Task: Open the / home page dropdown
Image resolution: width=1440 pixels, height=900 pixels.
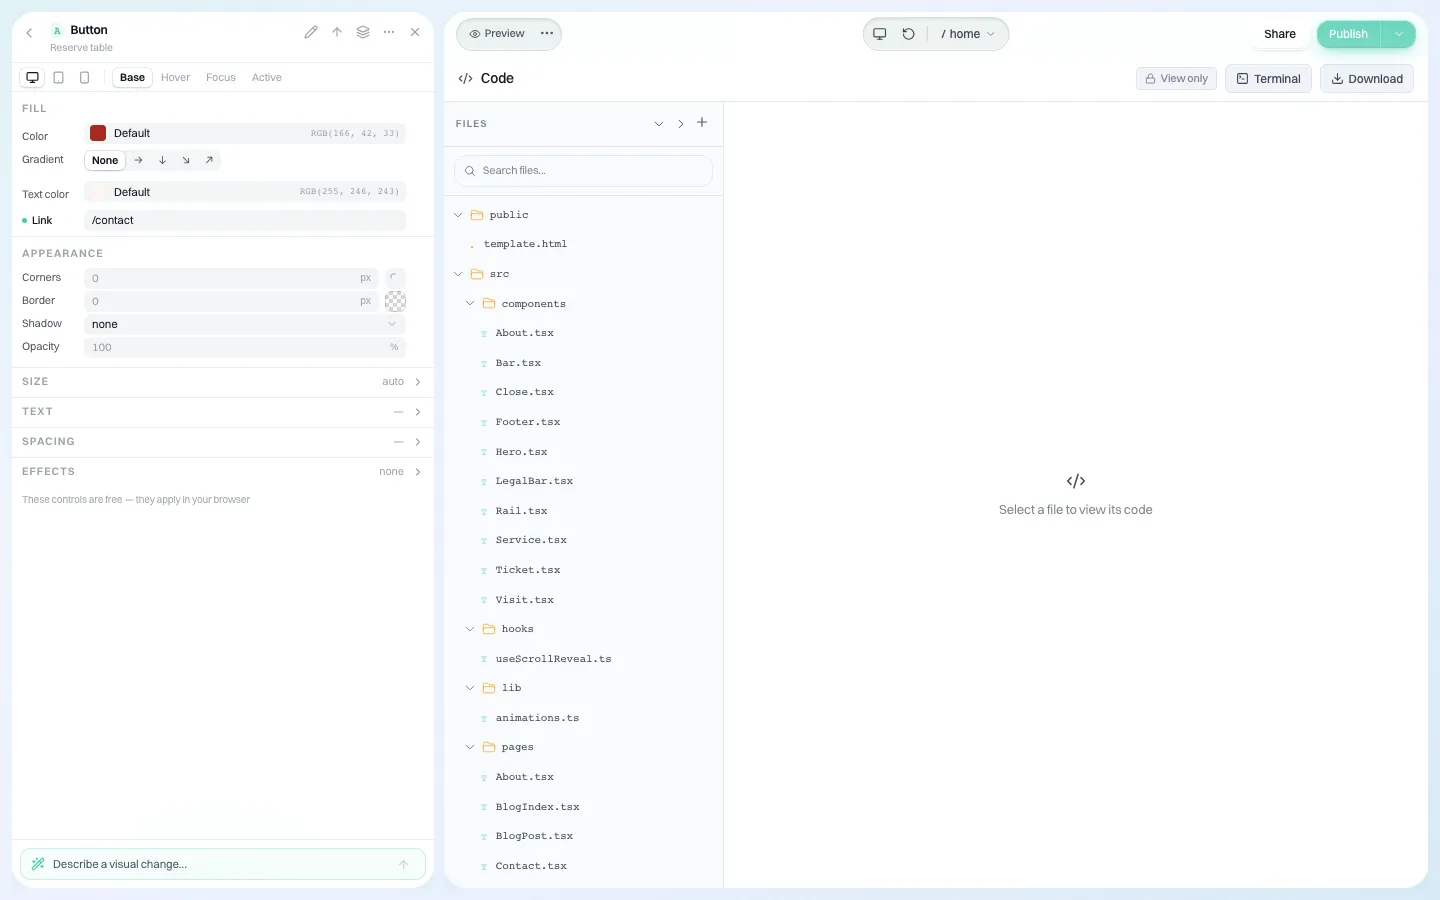Action: click(967, 34)
